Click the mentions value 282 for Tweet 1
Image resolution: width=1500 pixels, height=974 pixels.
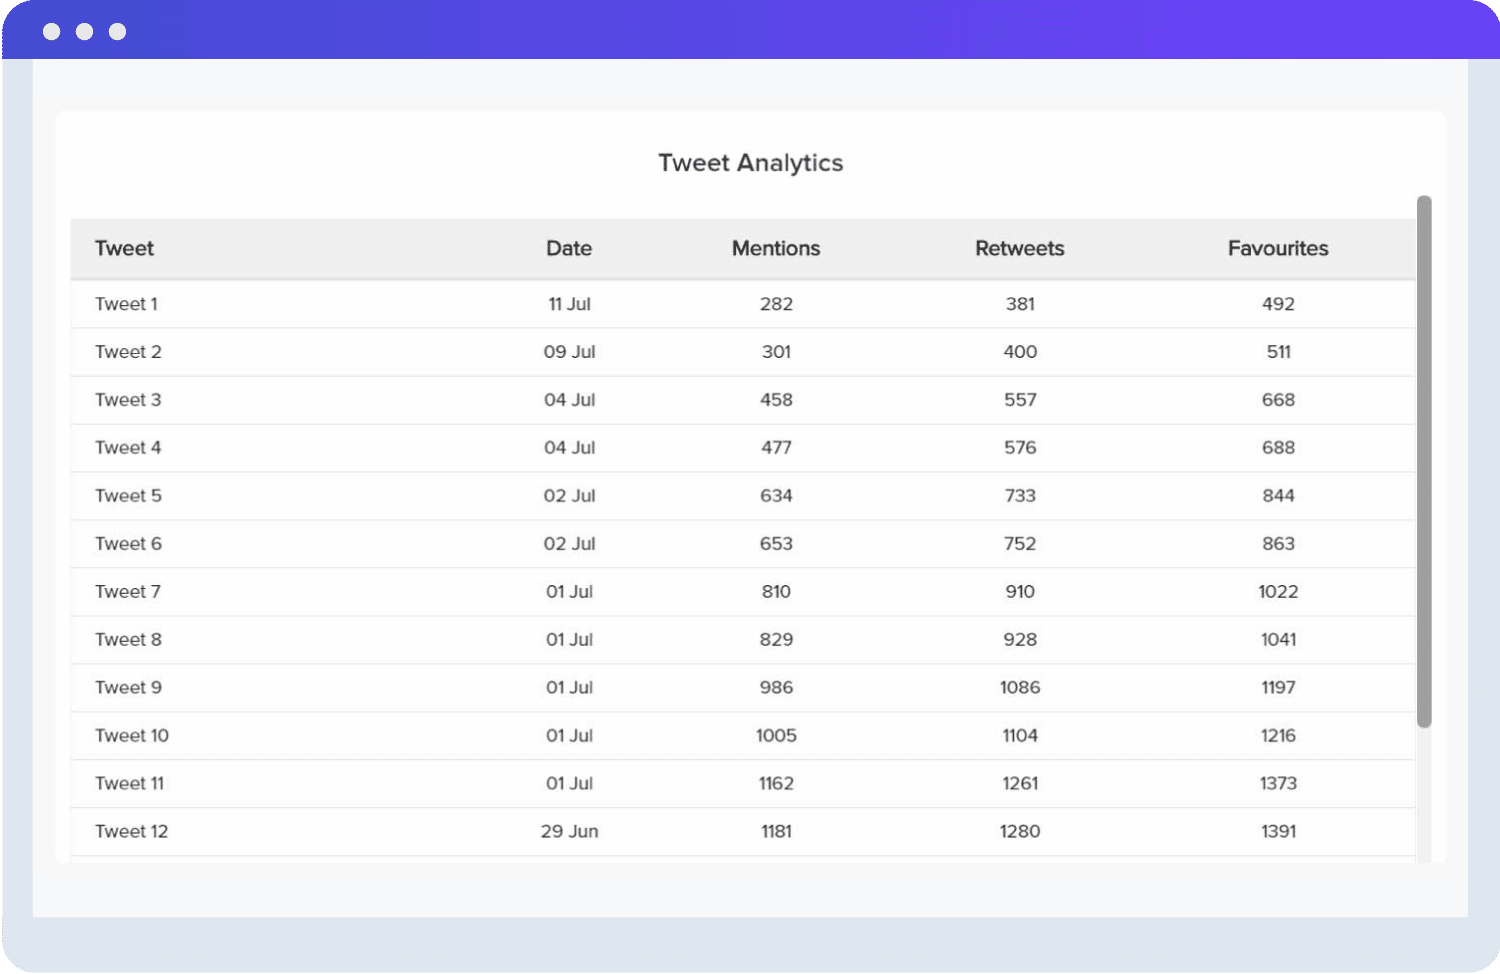(775, 303)
